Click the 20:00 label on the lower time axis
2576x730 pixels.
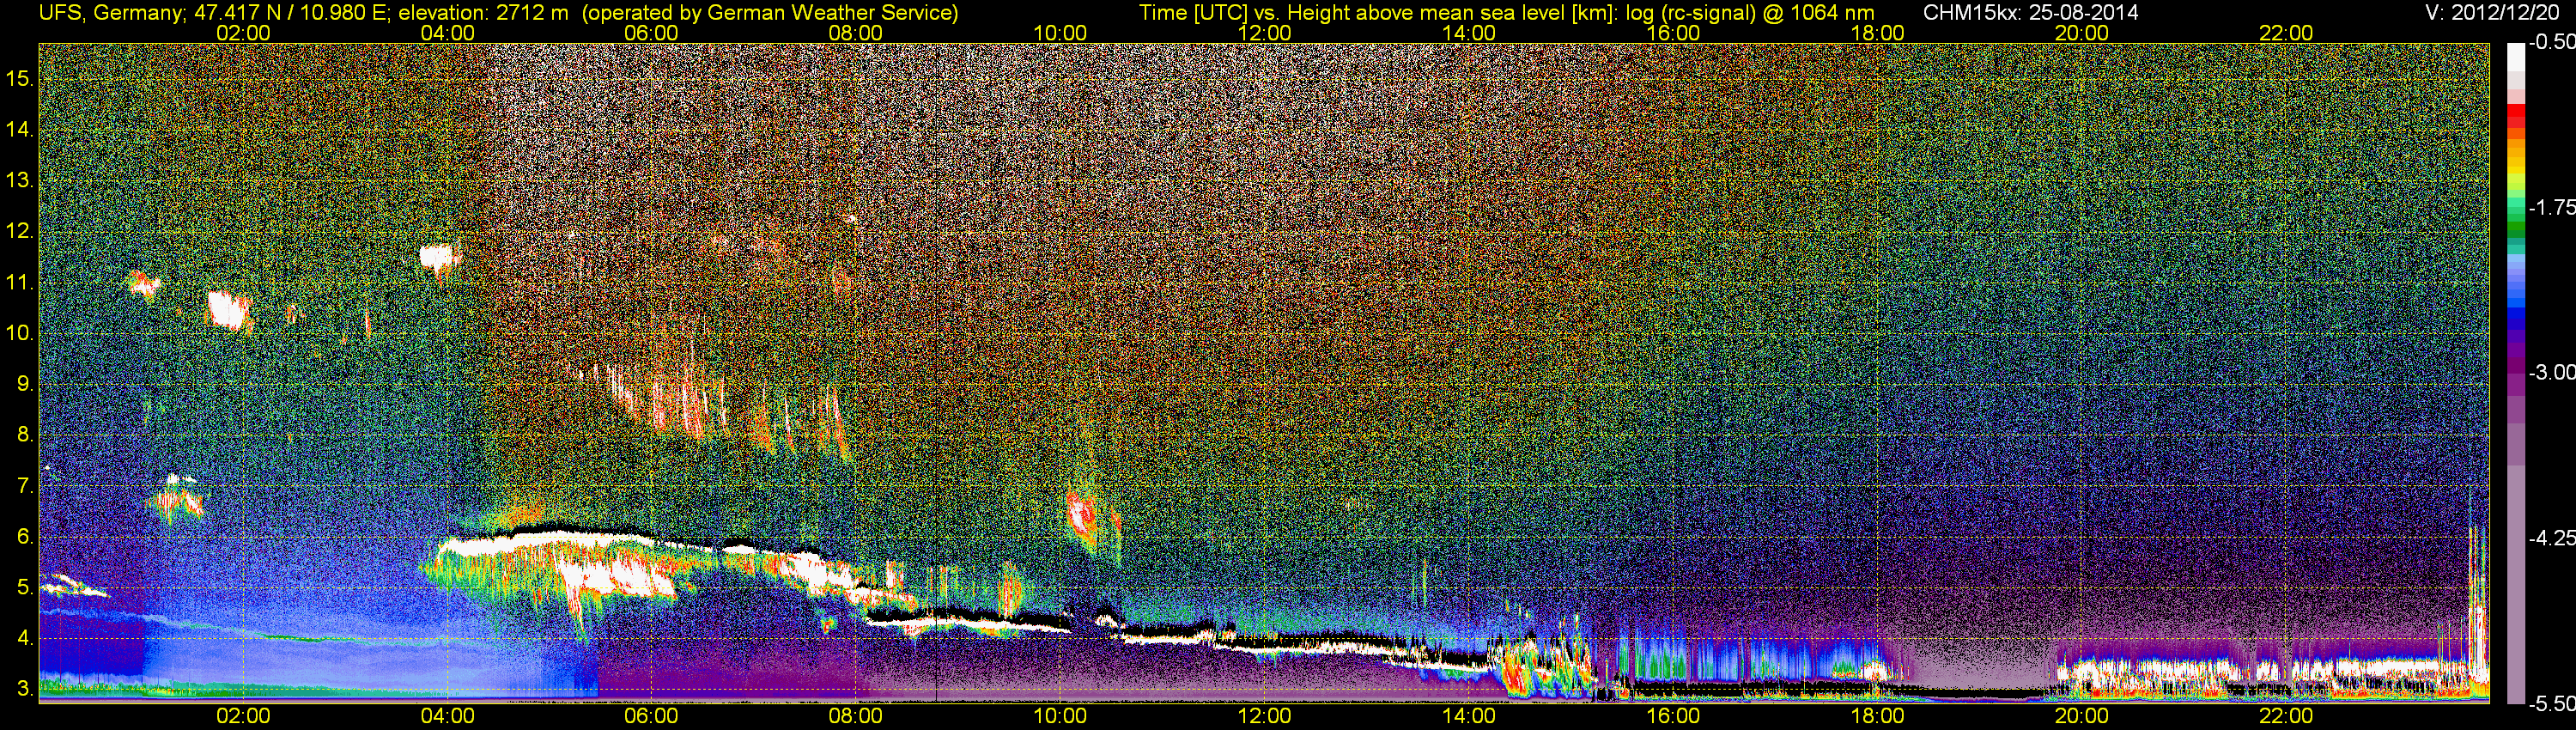[2082, 716]
